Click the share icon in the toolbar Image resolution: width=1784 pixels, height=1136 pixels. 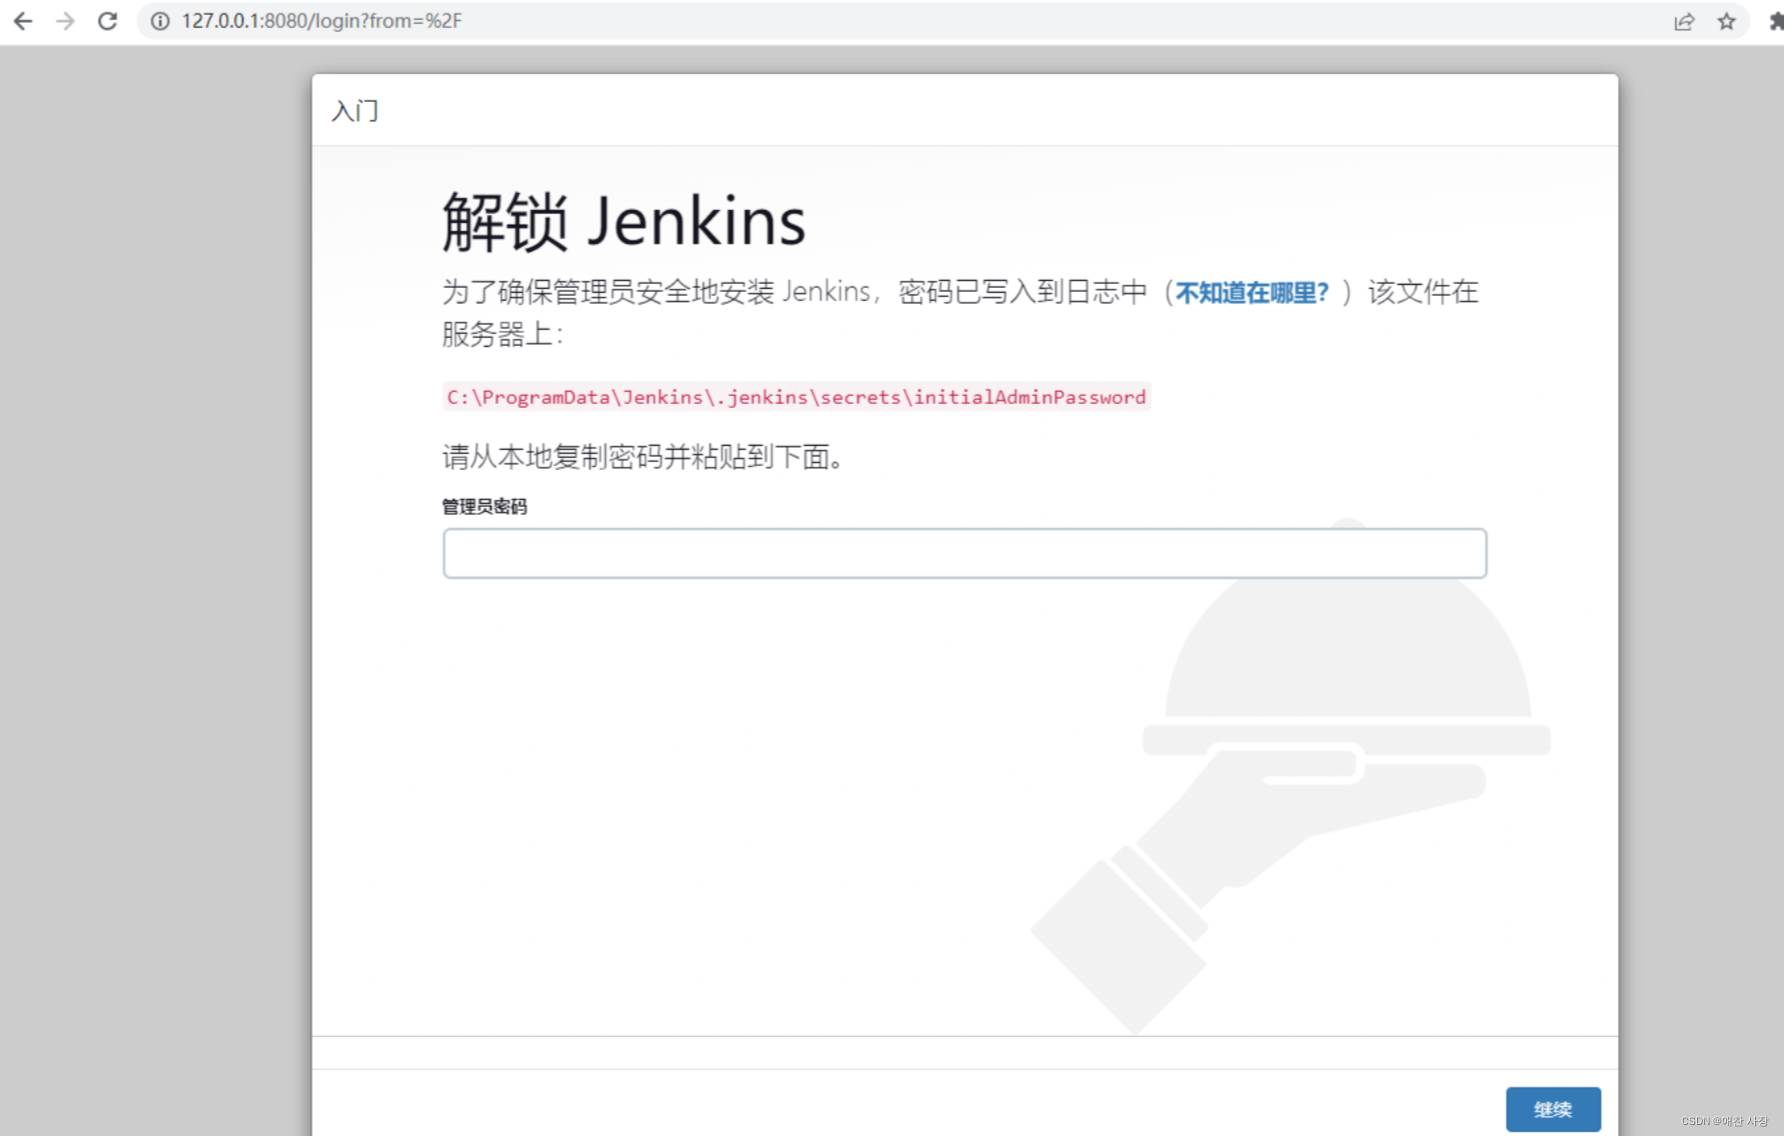[x=1685, y=20]
